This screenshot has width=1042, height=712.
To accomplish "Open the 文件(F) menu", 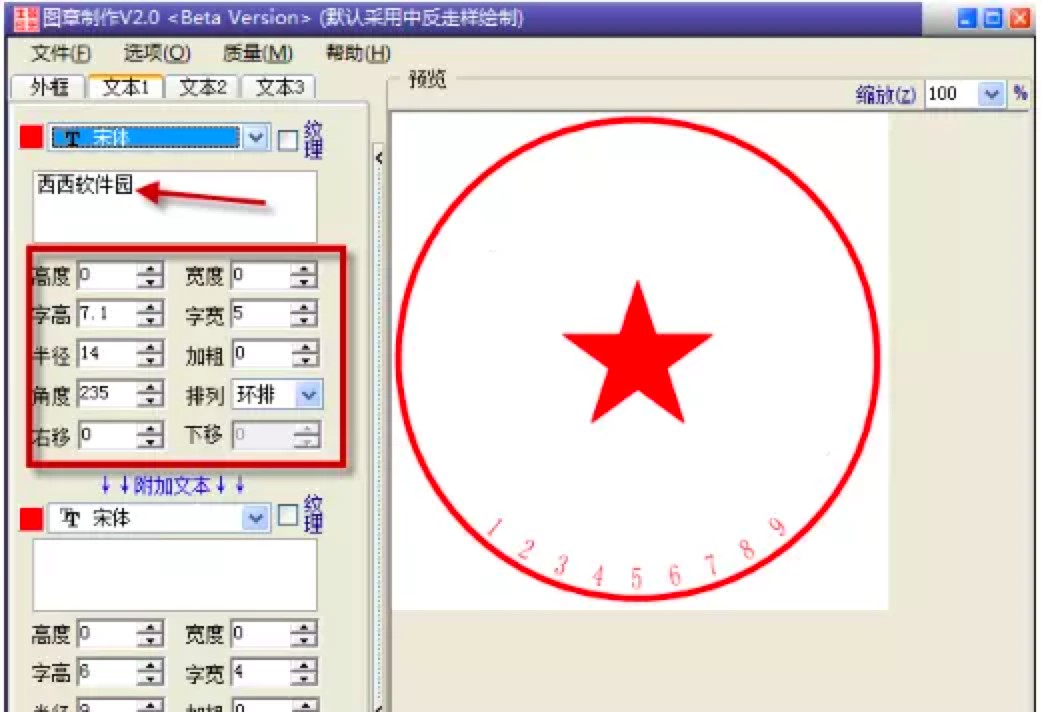I will (61, 53).
